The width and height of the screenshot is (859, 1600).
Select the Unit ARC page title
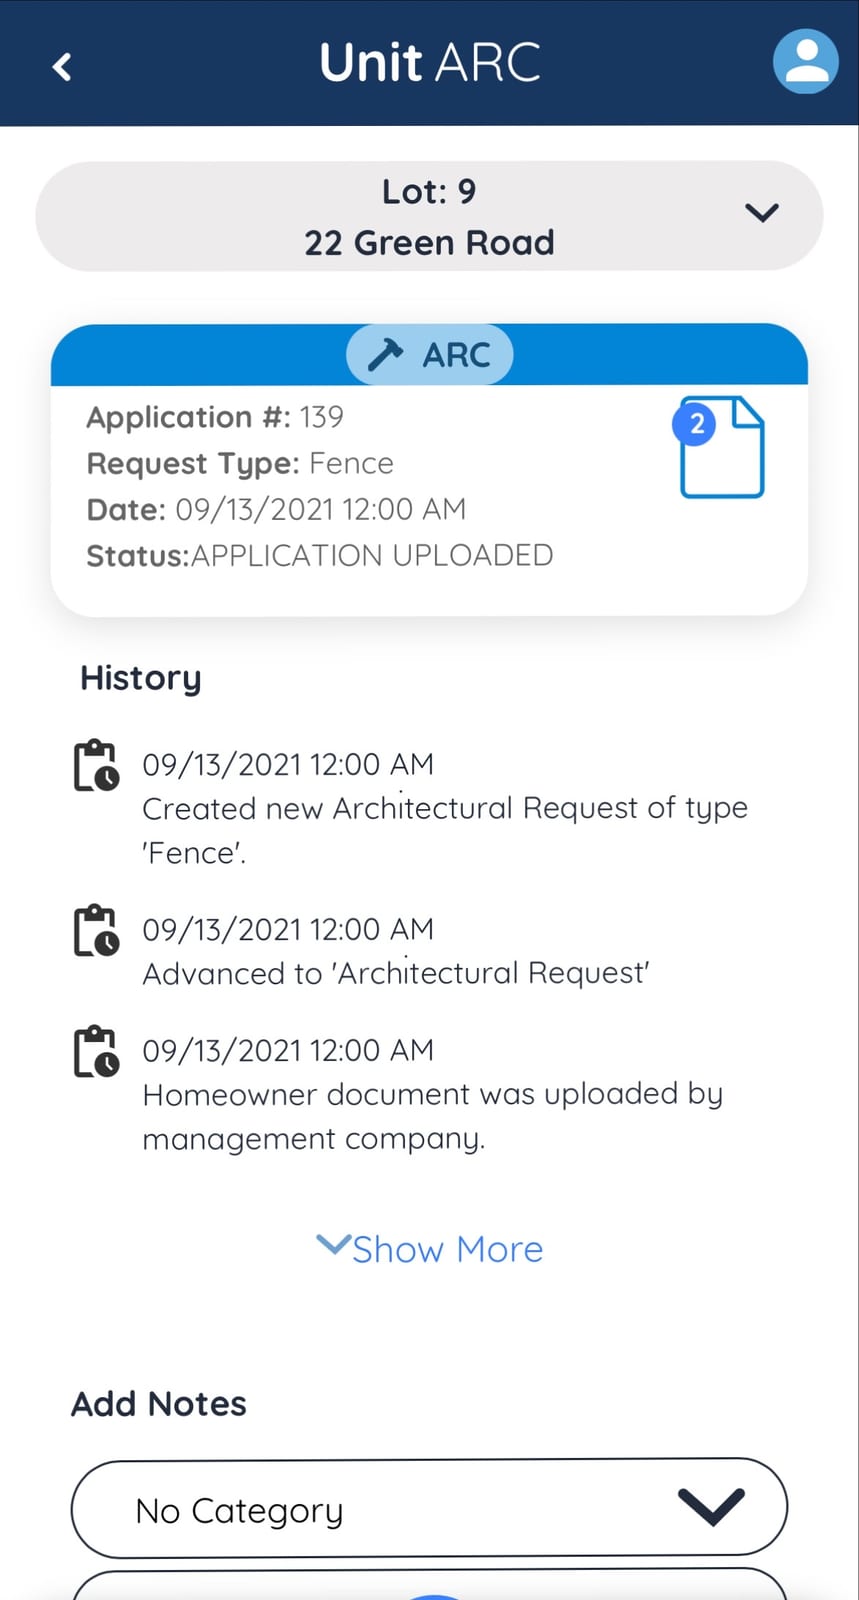[x=430, y=62]
